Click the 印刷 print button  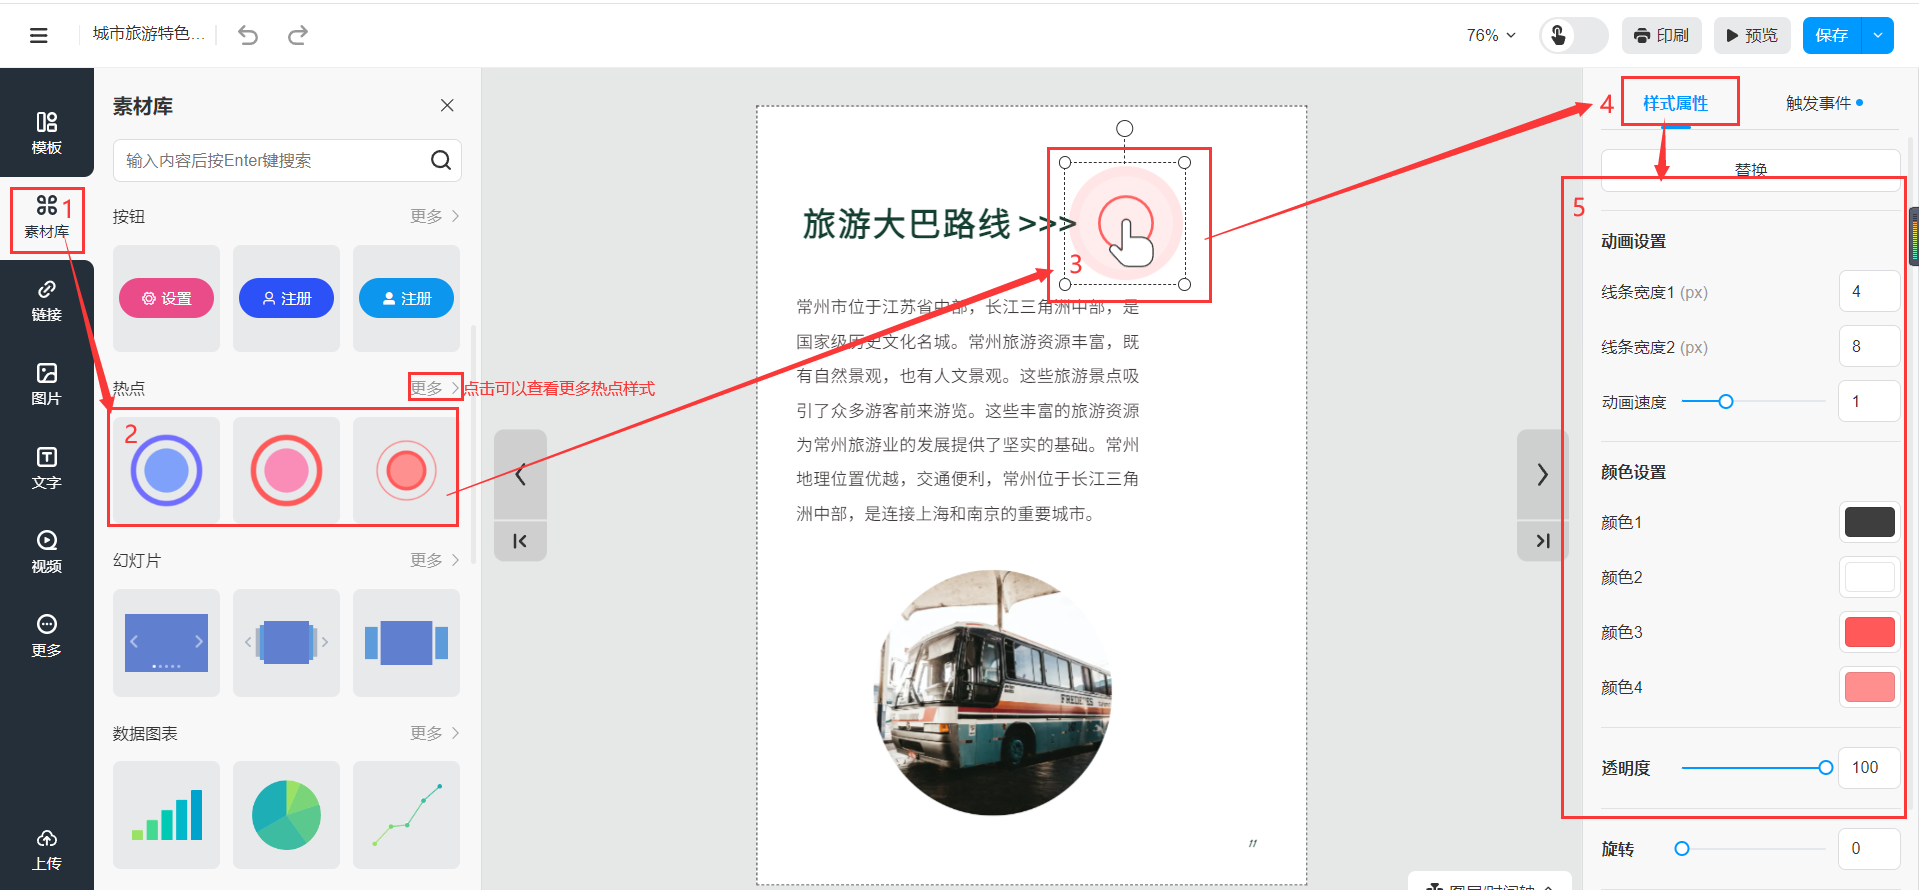pos(1662,36)
